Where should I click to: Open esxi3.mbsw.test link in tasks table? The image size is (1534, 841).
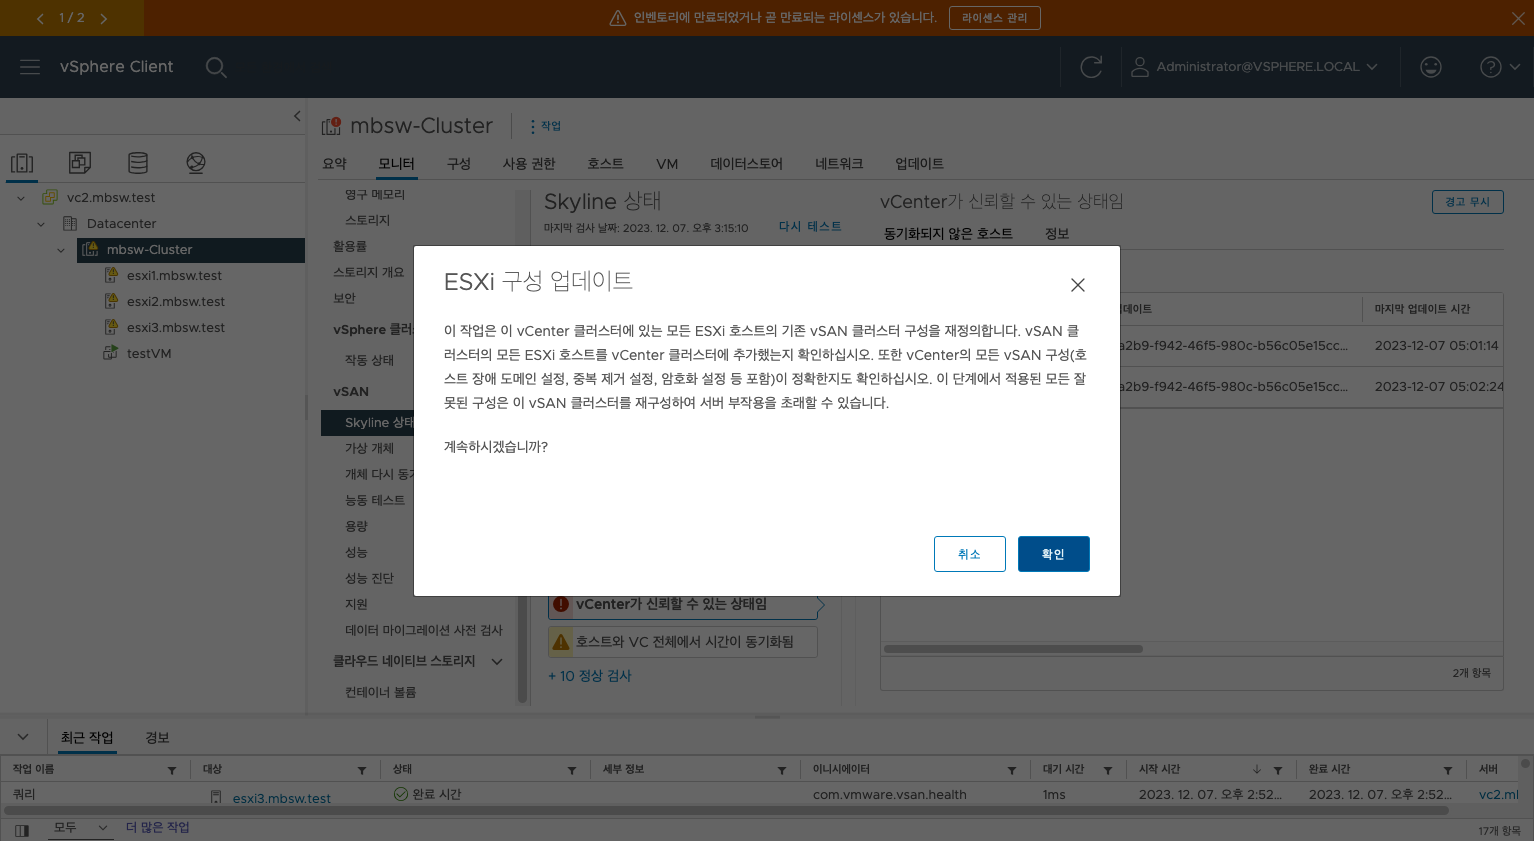pyautogui.click(x=281, y=798)
